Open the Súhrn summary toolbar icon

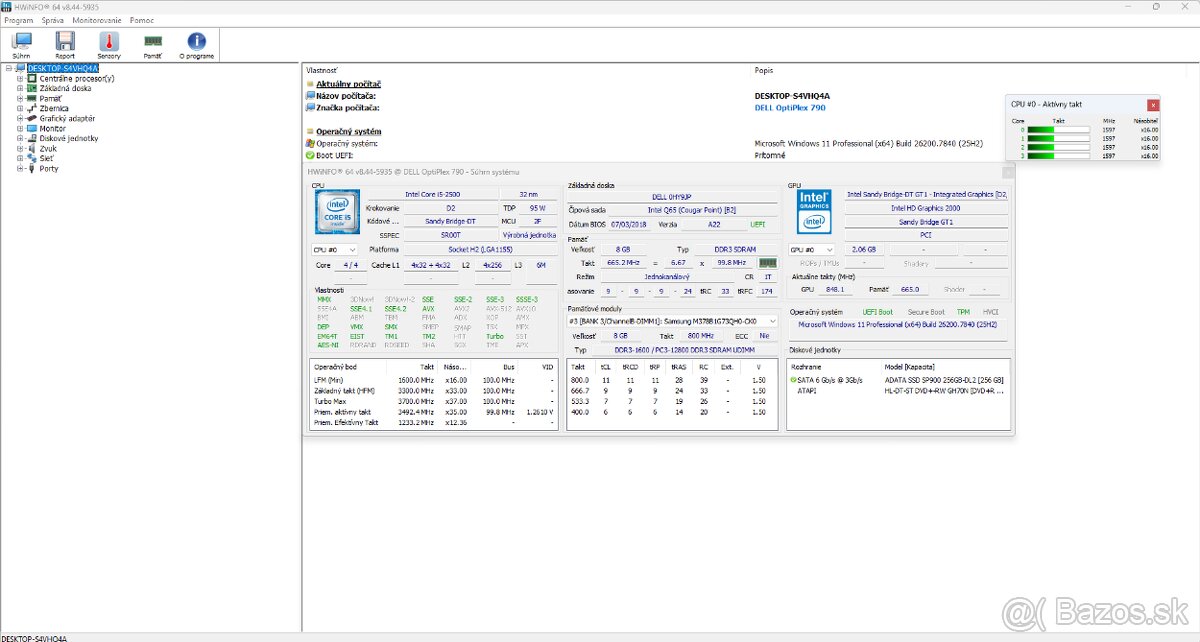click(x=21, y=42)
